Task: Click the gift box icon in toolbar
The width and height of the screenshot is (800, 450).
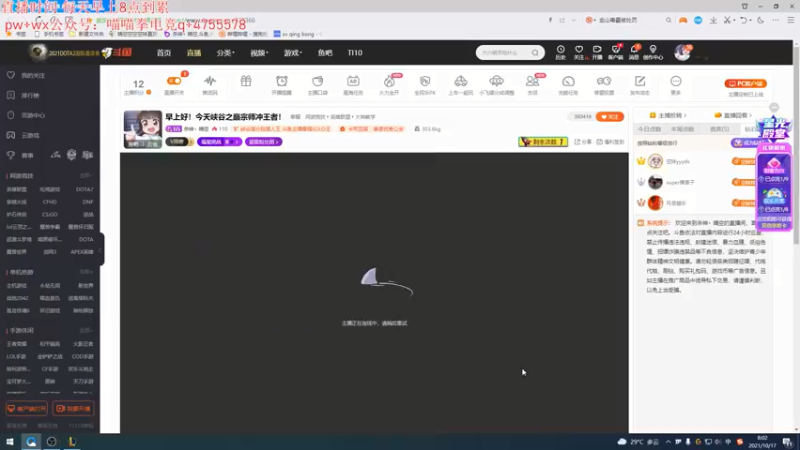Action: tap(246, 81)
